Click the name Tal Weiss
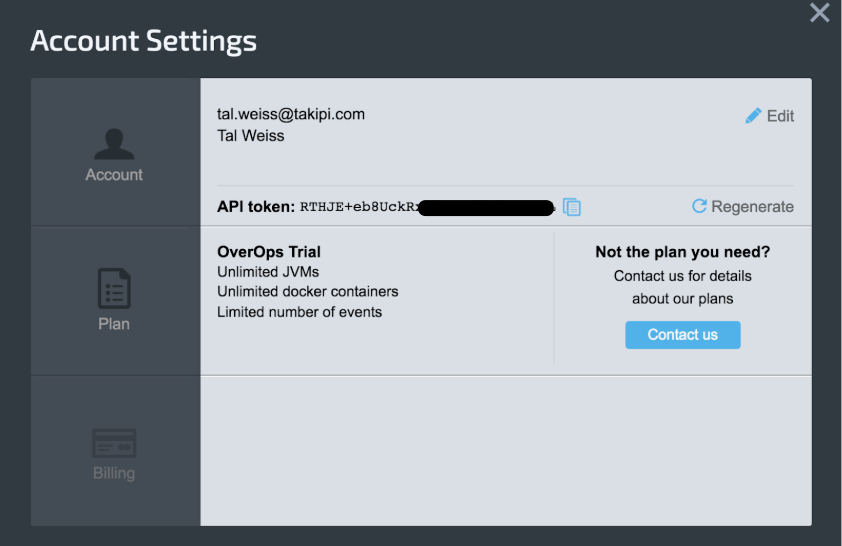This screenshot has height=546, width=842. point(251,136)
